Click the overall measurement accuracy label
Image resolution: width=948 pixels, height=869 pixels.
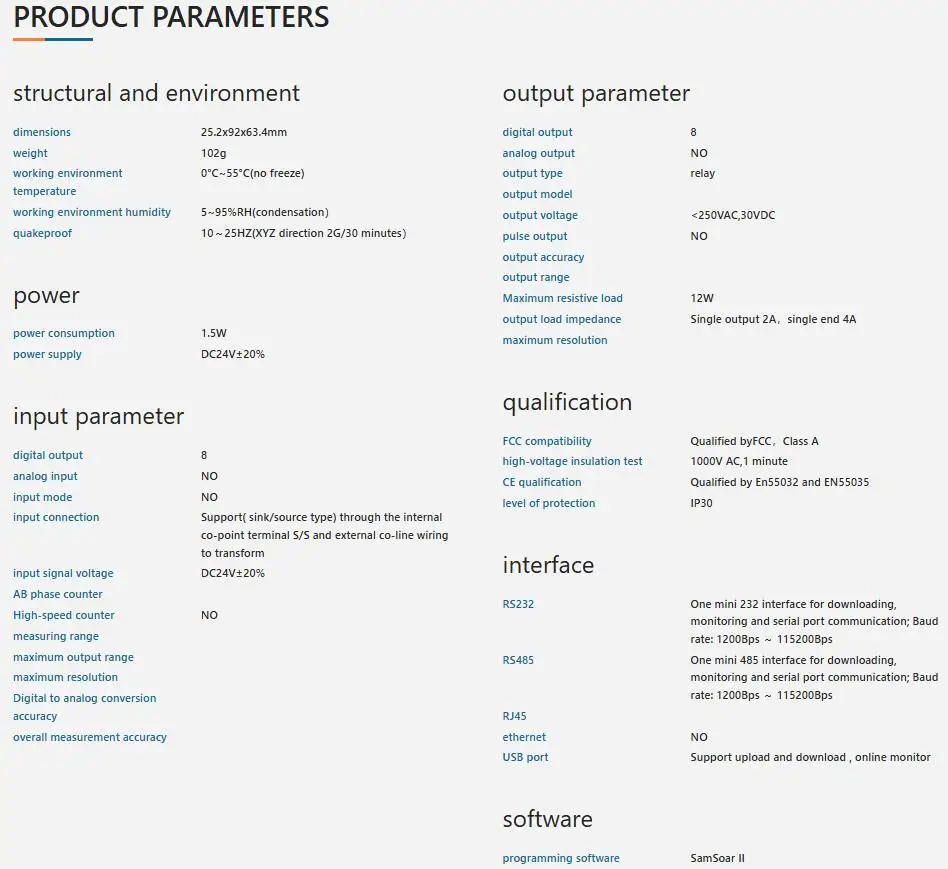[x=89, y=737]
